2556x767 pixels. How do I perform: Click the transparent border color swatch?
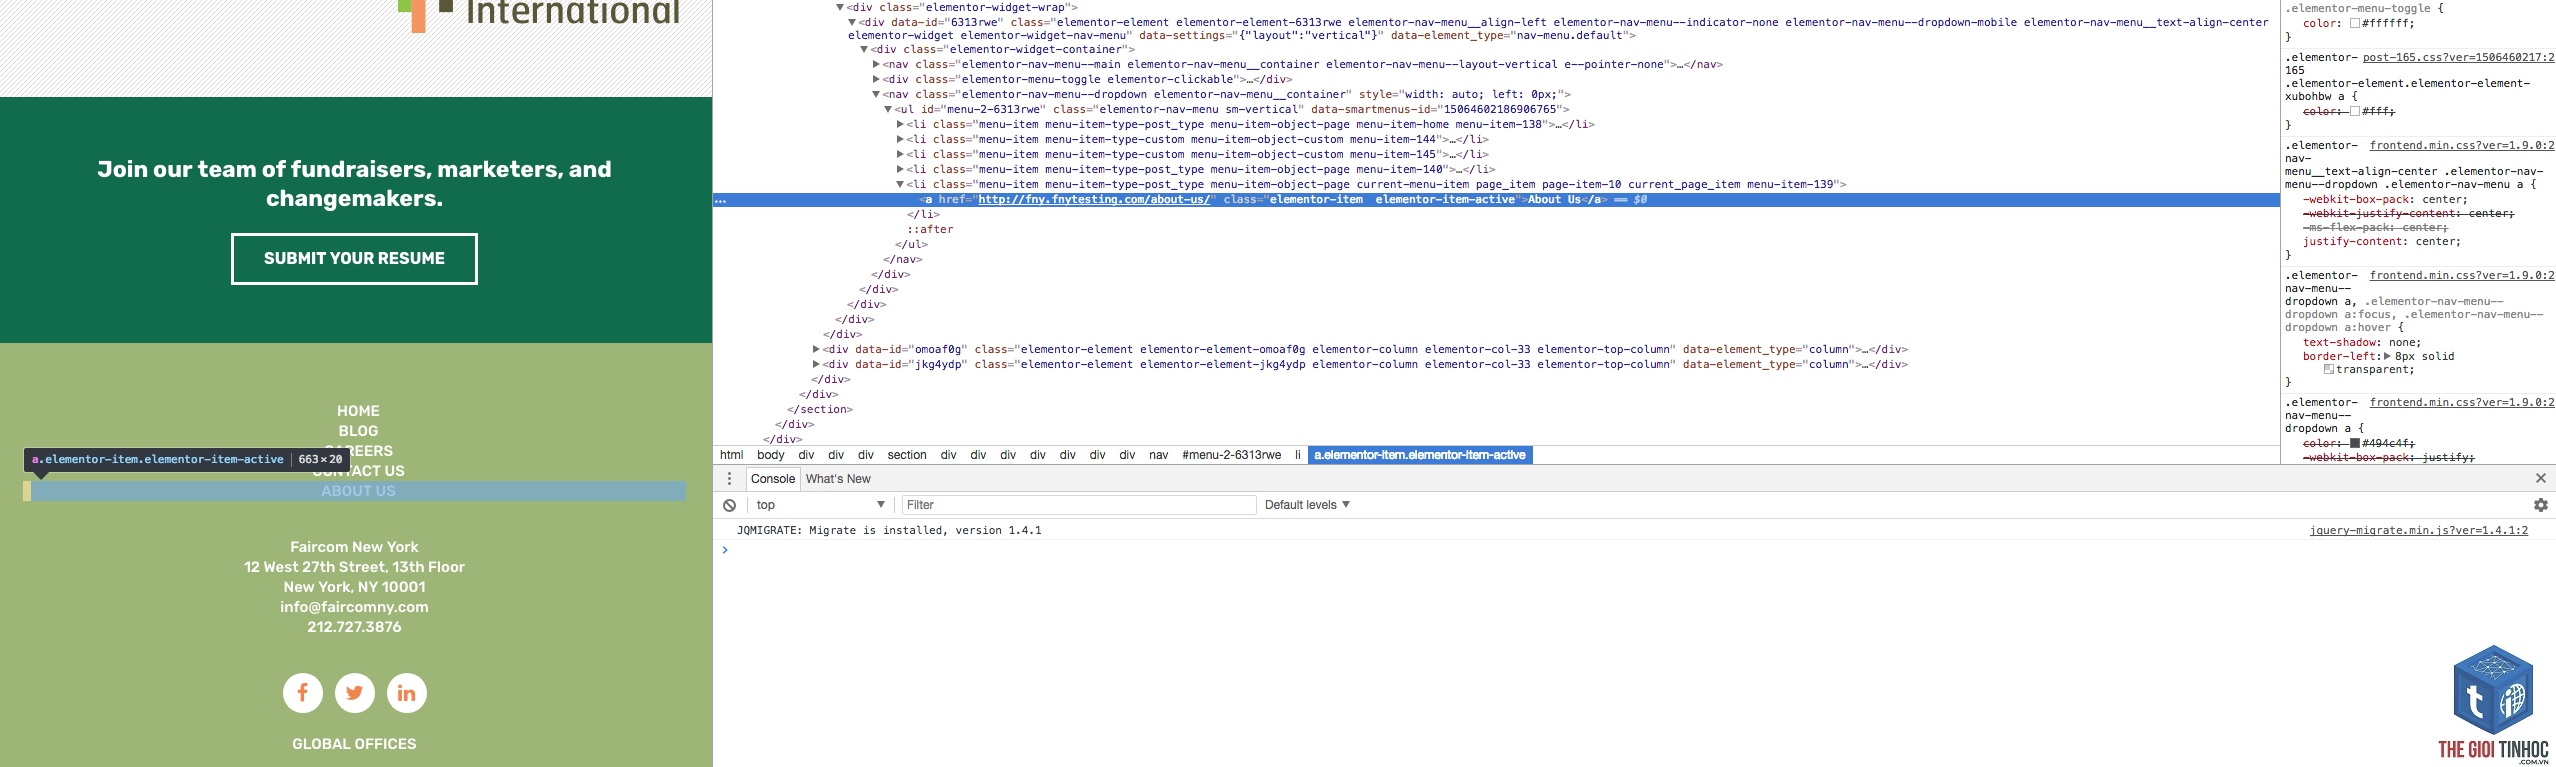pyautogui.click(x=2328, y=369)
